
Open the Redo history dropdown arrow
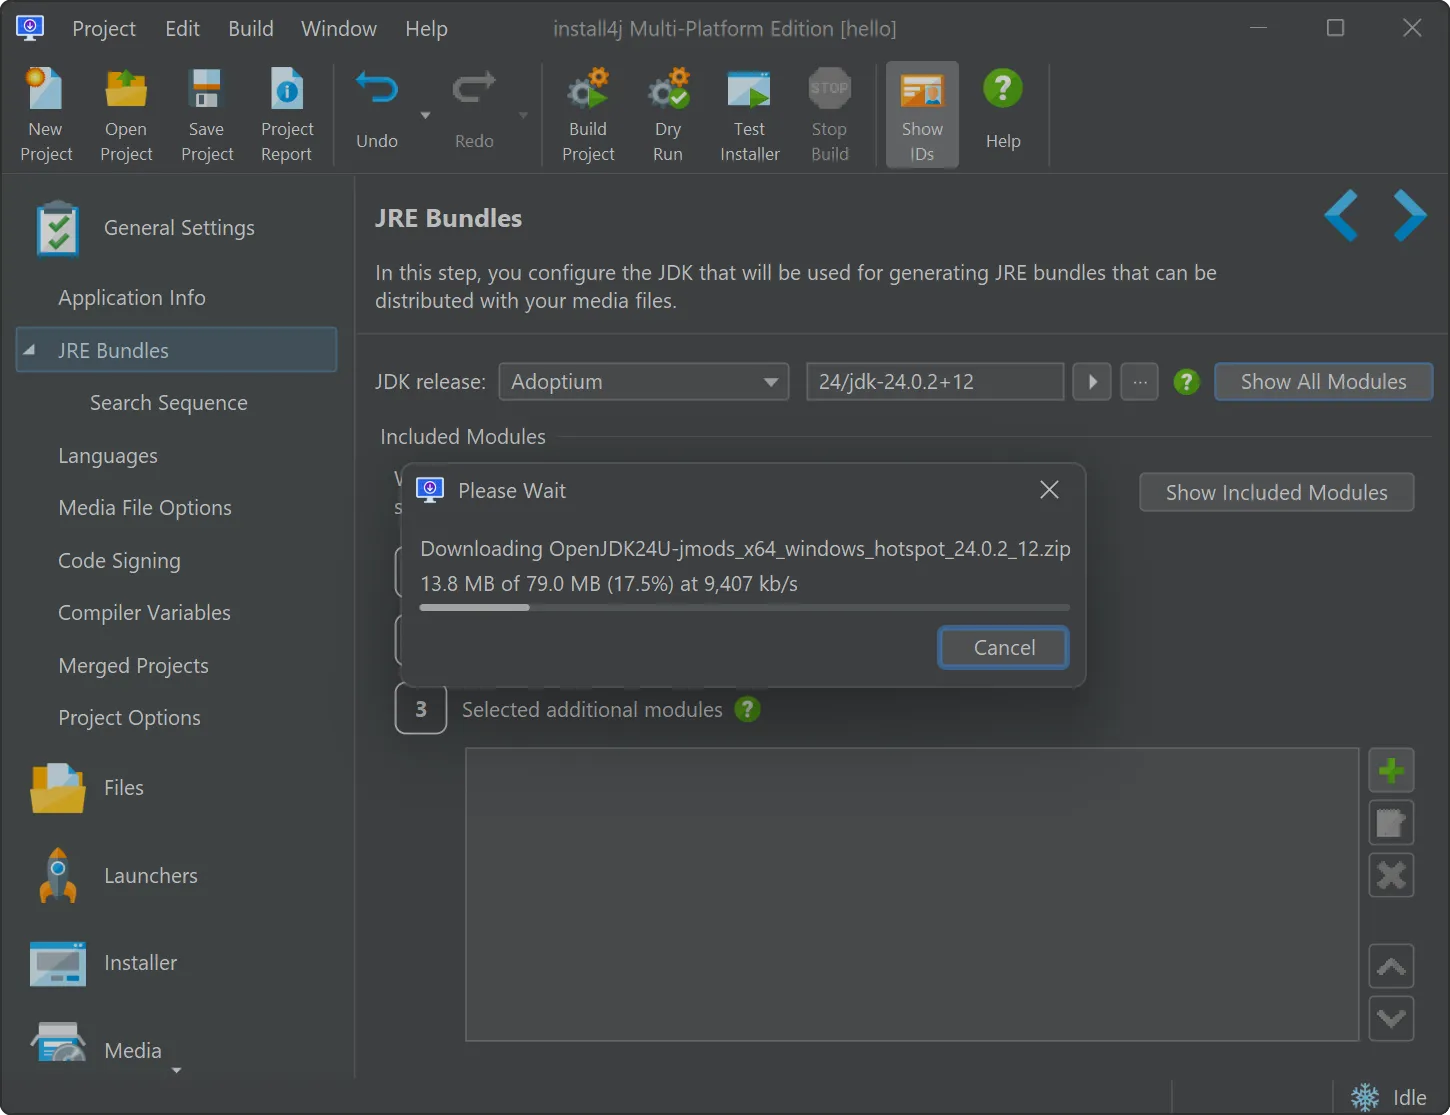pos(522,115)
